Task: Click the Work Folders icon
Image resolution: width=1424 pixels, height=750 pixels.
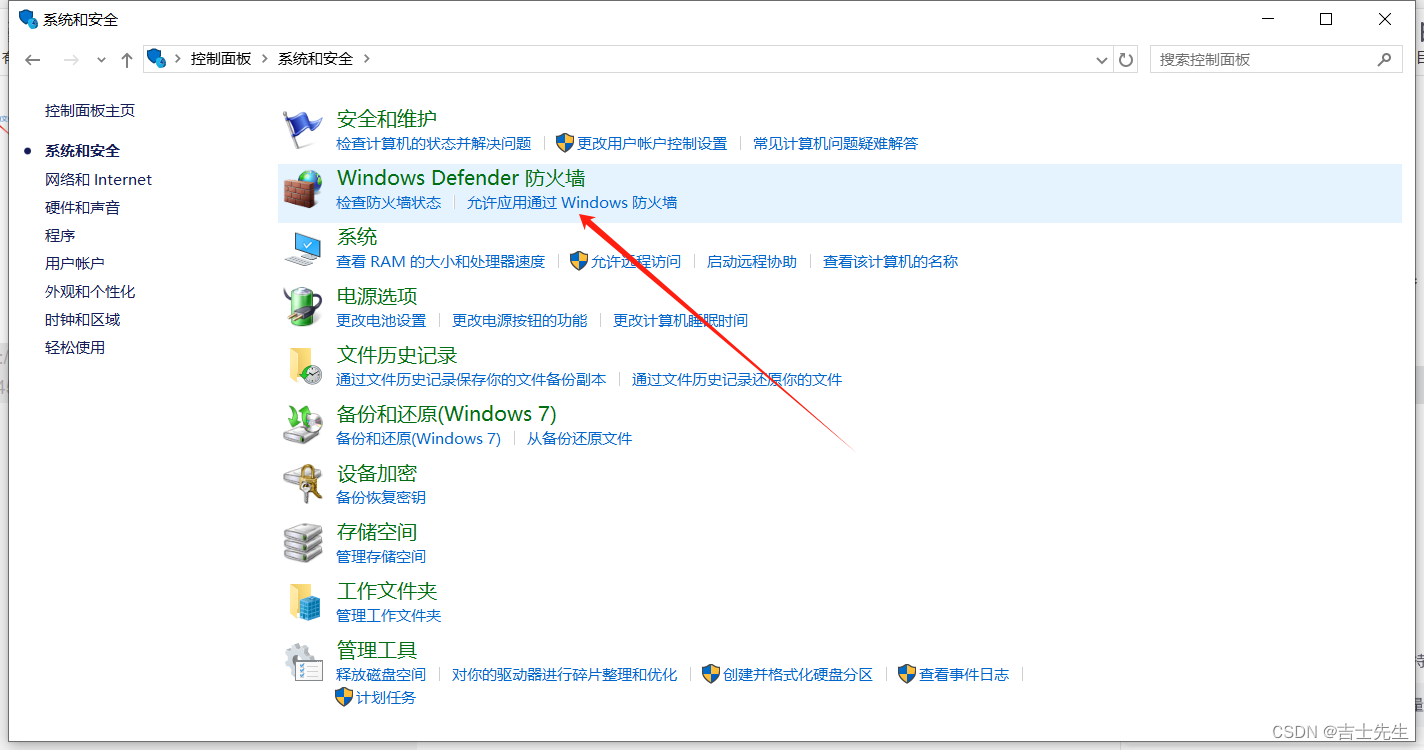Action: pos(303,602)
